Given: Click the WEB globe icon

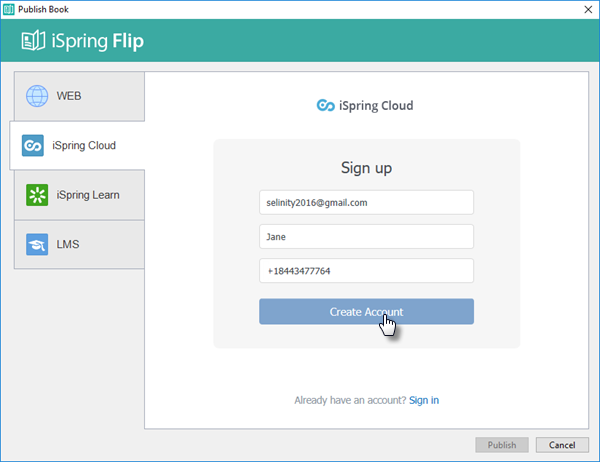Looking at the screenshot, I should click(37, 96).
